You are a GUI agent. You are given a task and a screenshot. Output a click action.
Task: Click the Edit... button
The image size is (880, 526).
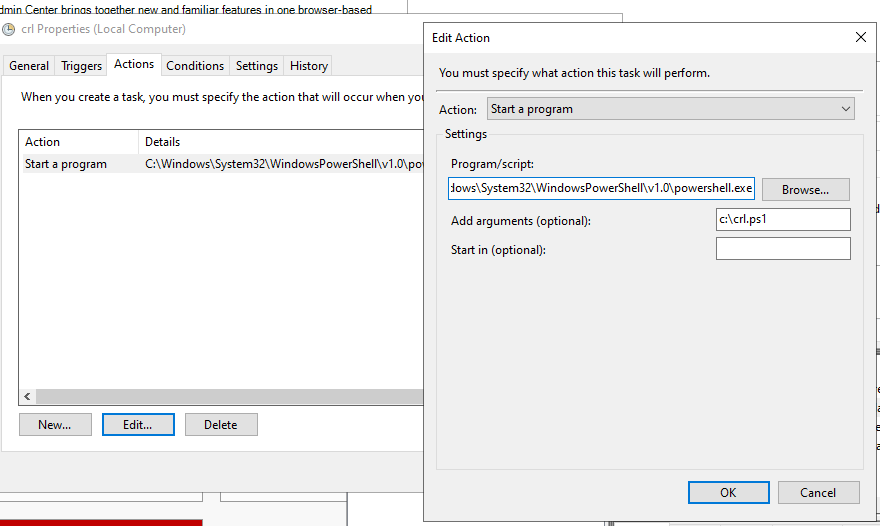coord(138,424)
